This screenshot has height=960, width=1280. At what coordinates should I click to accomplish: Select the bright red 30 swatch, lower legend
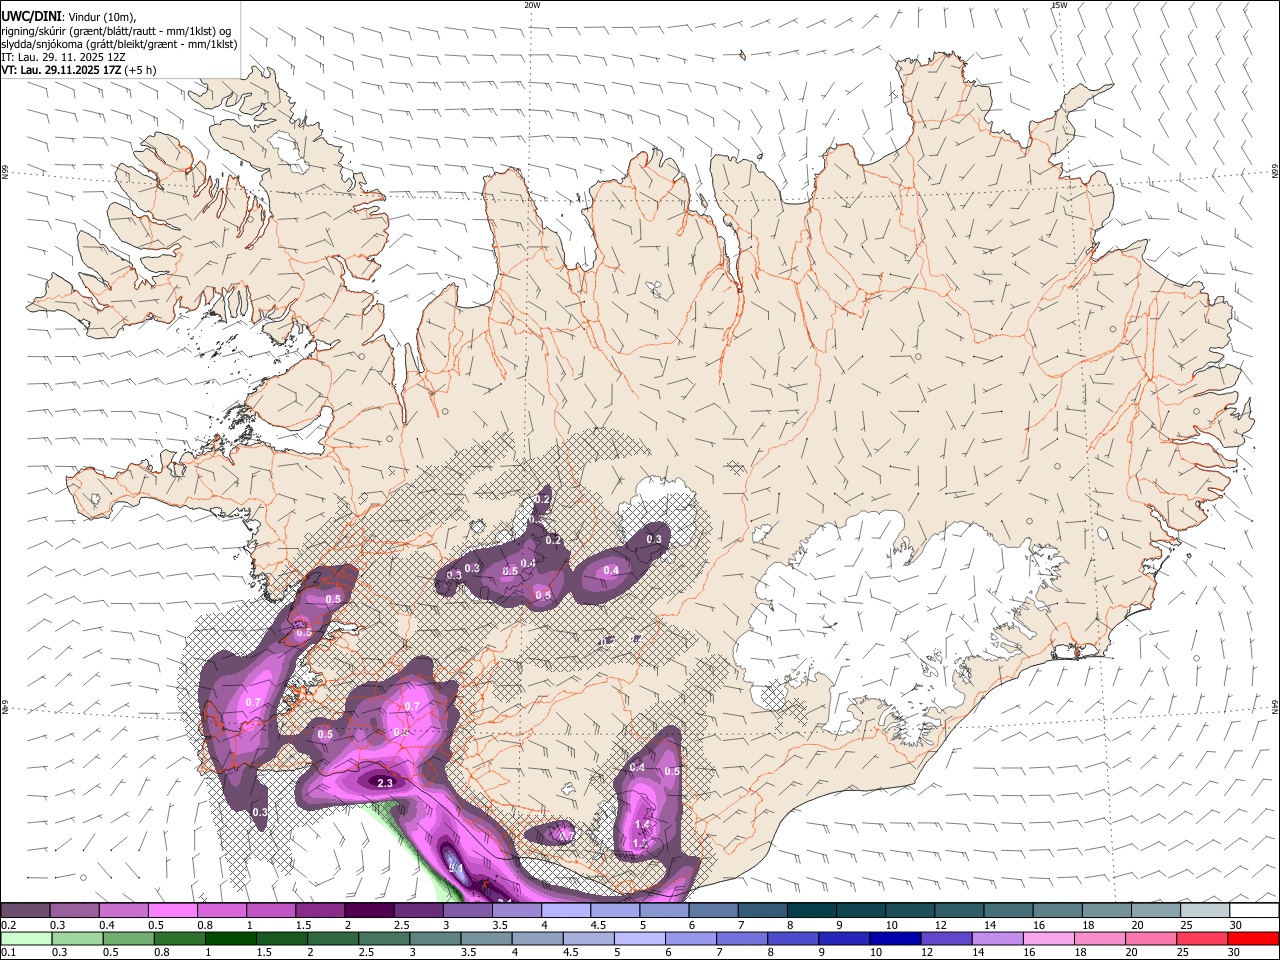click(x=1252, y=939)
